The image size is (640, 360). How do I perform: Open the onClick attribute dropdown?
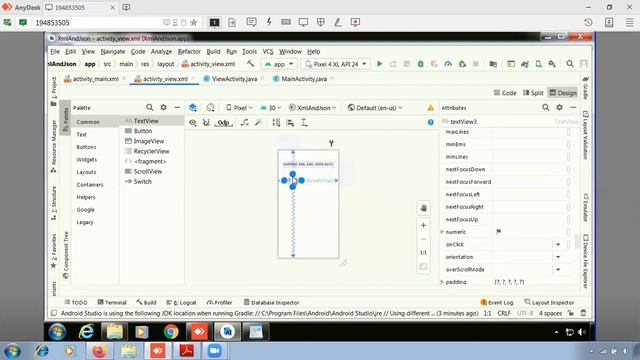click(558, 244)
